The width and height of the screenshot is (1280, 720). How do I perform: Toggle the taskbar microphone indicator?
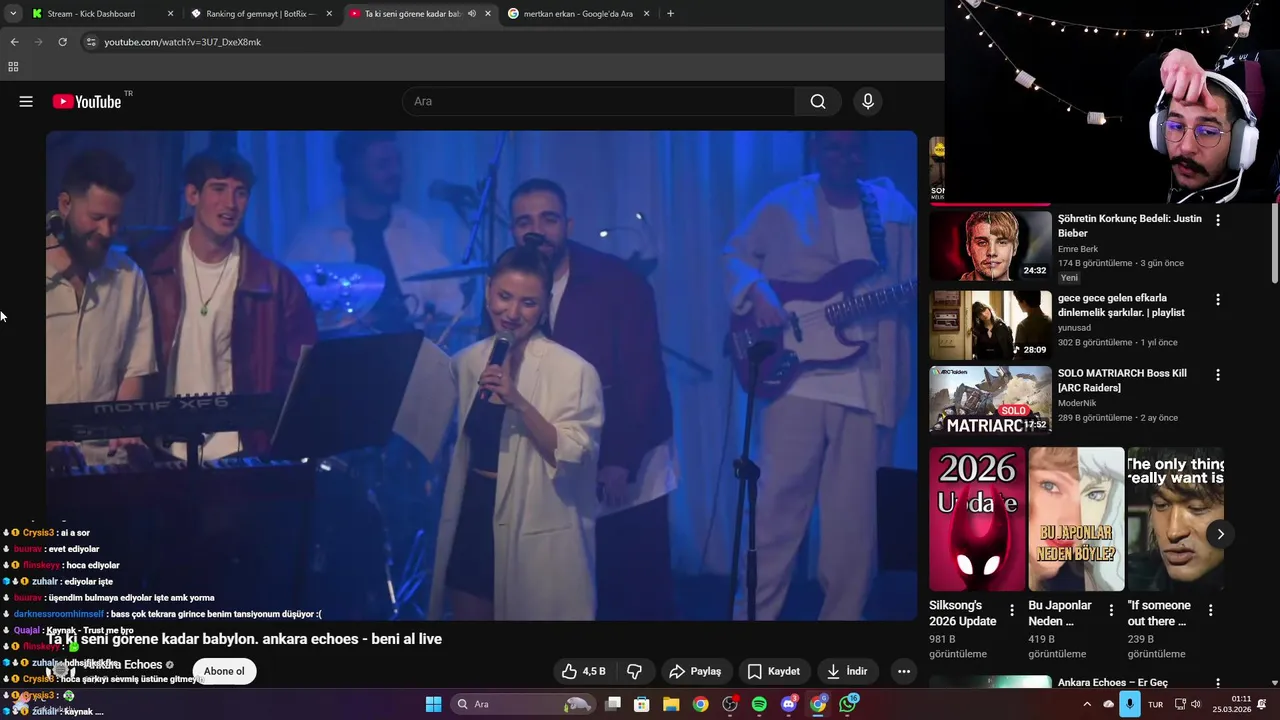coord(1130,704)
